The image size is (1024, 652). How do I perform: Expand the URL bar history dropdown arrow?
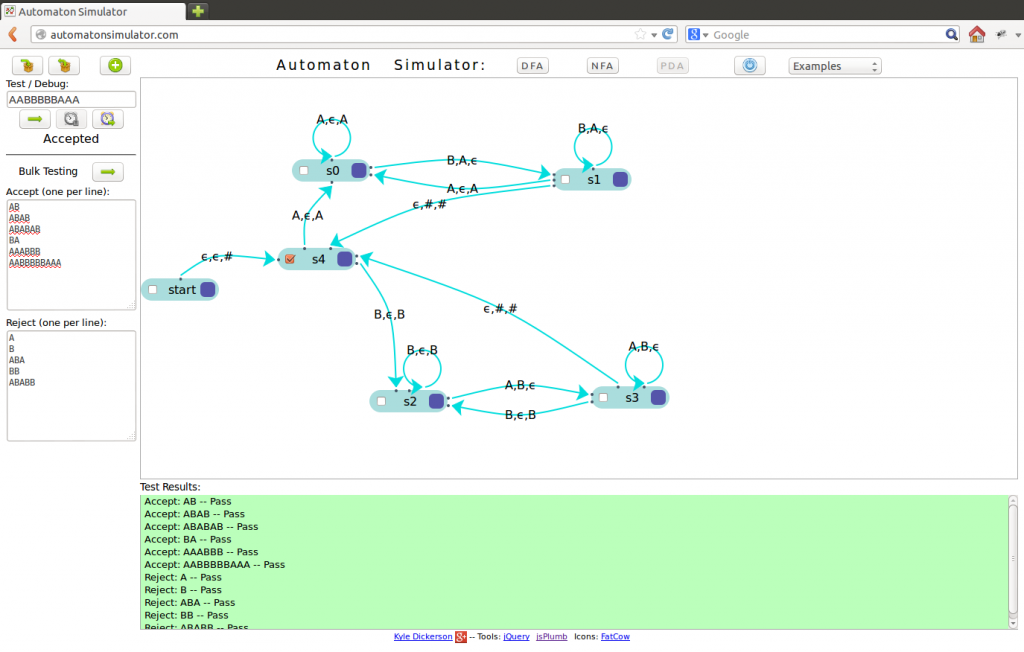[x=654, y=35]
